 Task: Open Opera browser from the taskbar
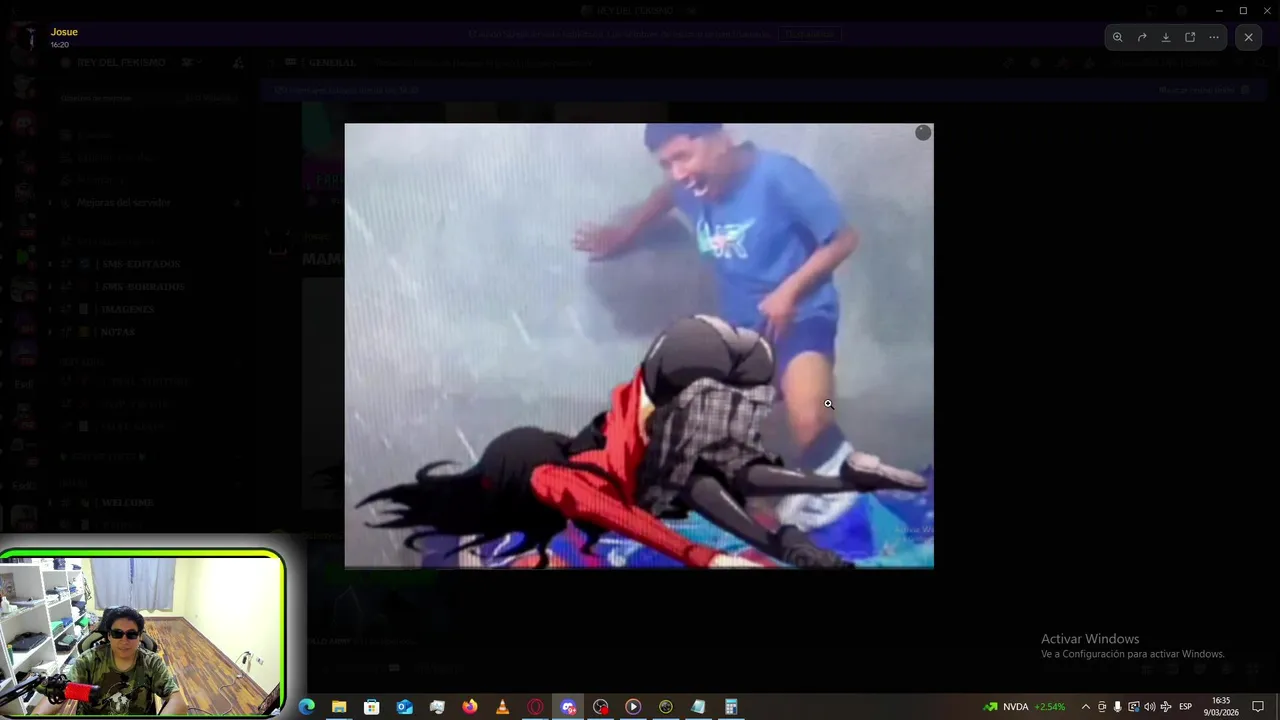535,707
